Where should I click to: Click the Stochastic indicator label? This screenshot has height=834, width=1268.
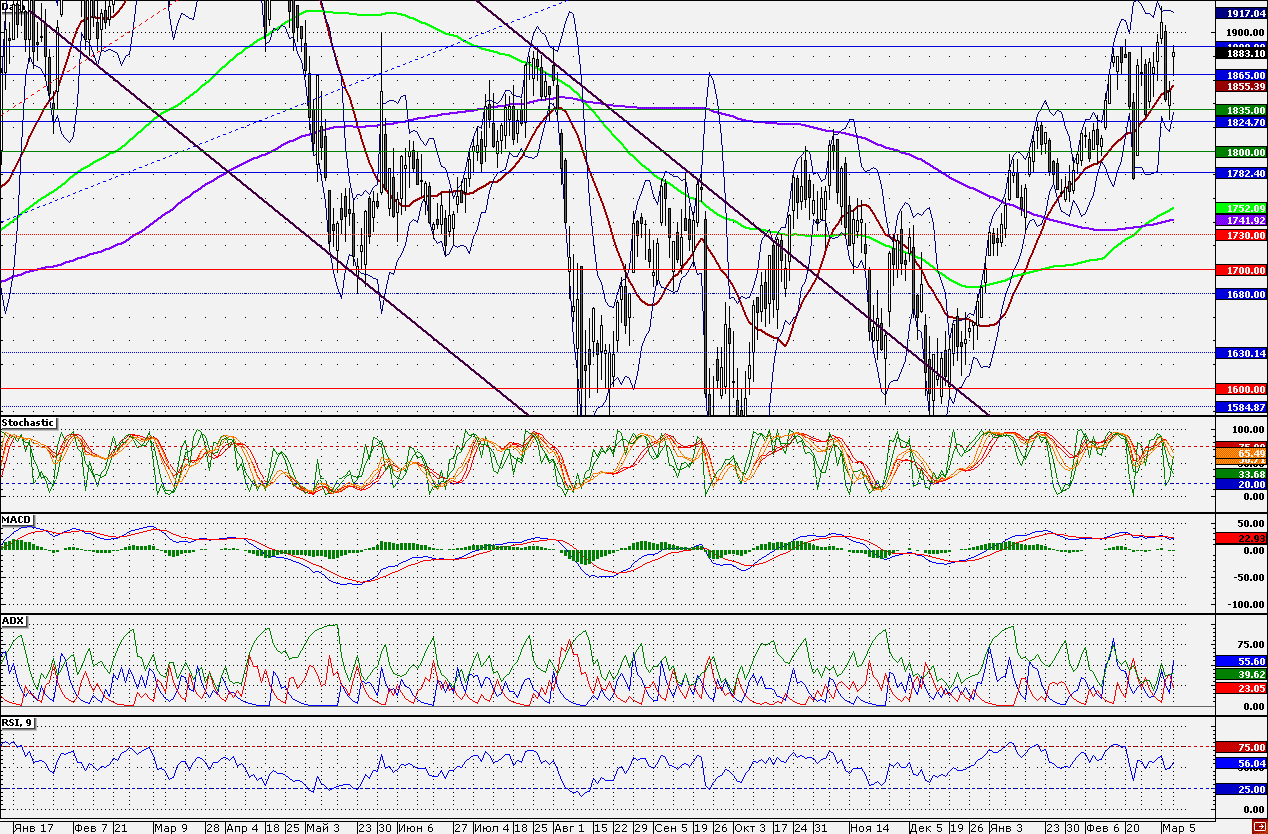29,423
